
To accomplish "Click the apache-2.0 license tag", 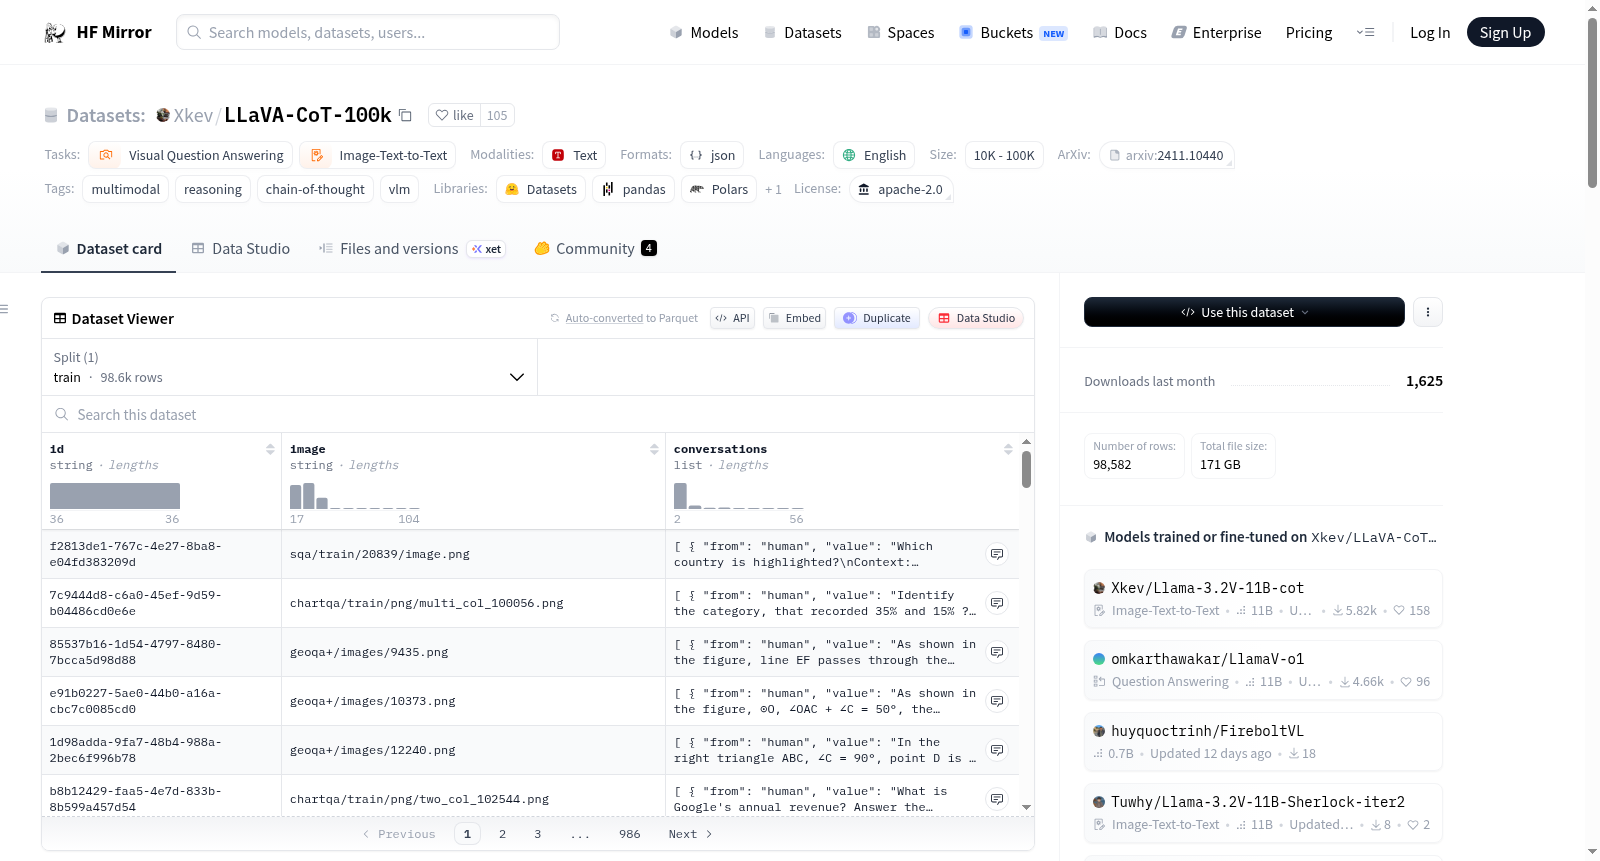I will click(x=900, y=189).
